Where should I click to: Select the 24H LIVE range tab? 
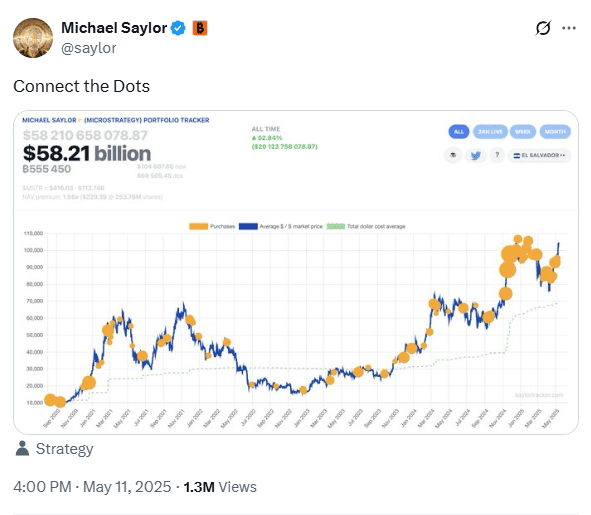(490, 132)
